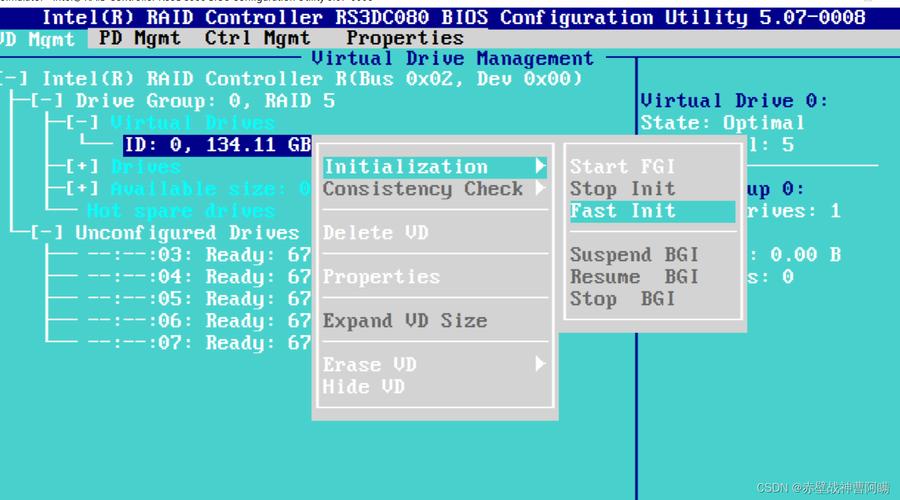Select unconfigured drive --:--:05 Ready
This screenshot has width=900, height=500.
coord(199,299)
